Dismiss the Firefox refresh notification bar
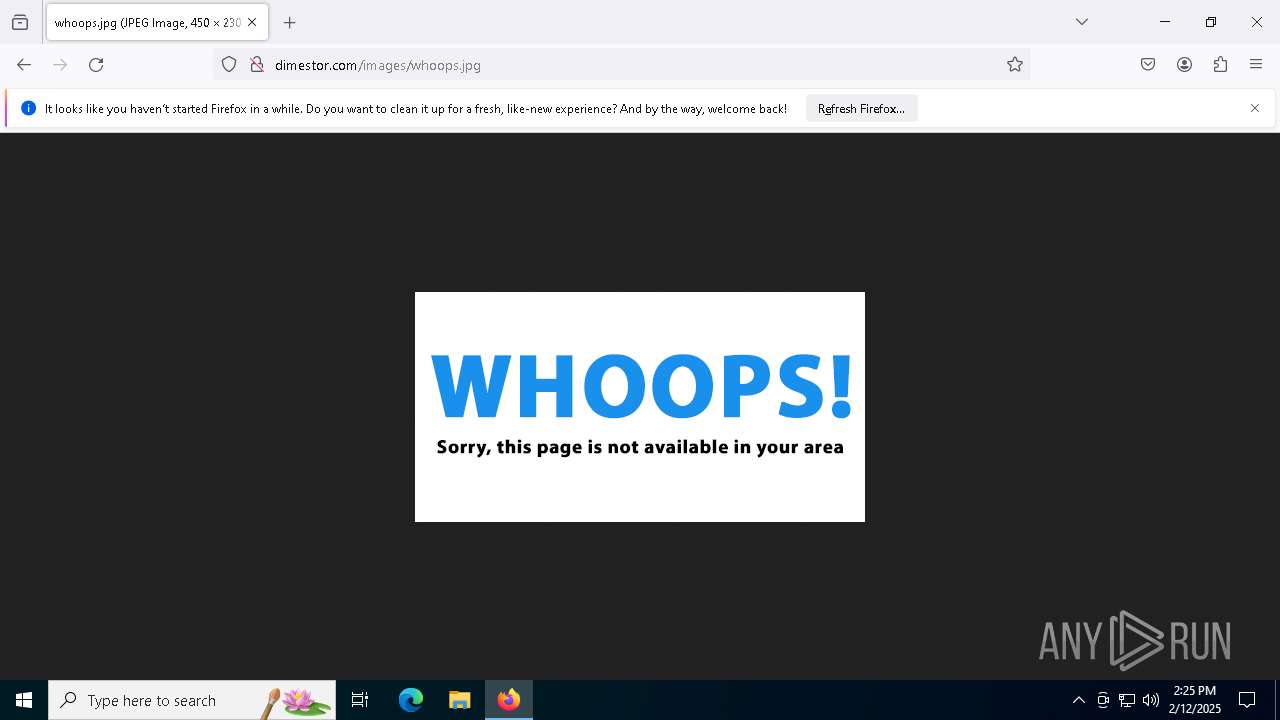Screen dimensions: 1280x720 coord(1255,108)
